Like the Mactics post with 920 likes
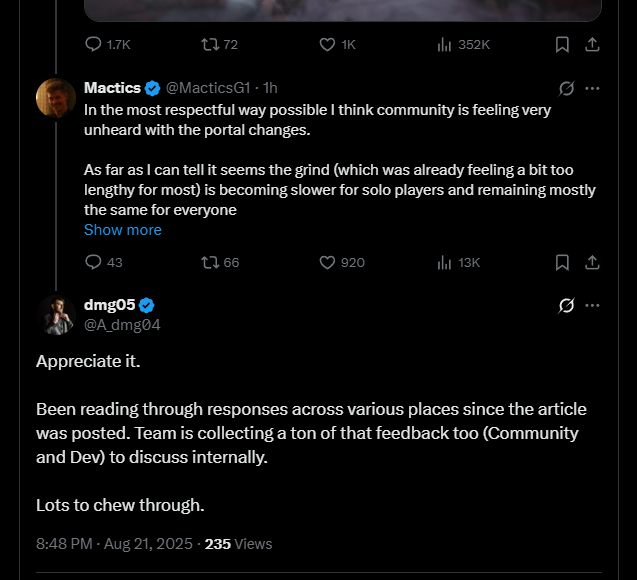 click(x=327, y=262)
